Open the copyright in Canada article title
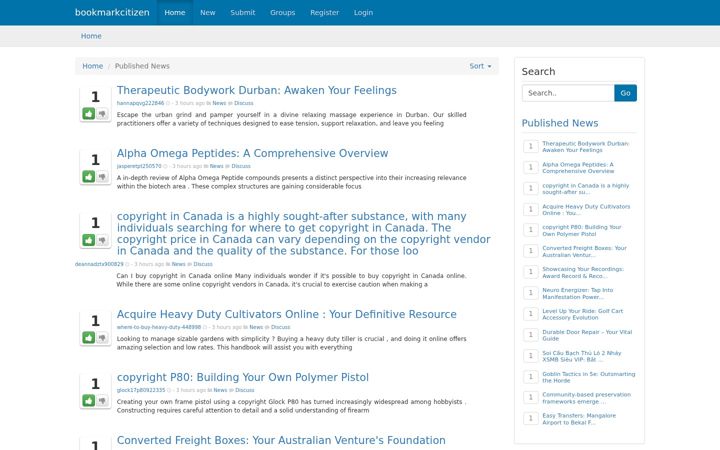The image size is (720, 450). [304, 234]
